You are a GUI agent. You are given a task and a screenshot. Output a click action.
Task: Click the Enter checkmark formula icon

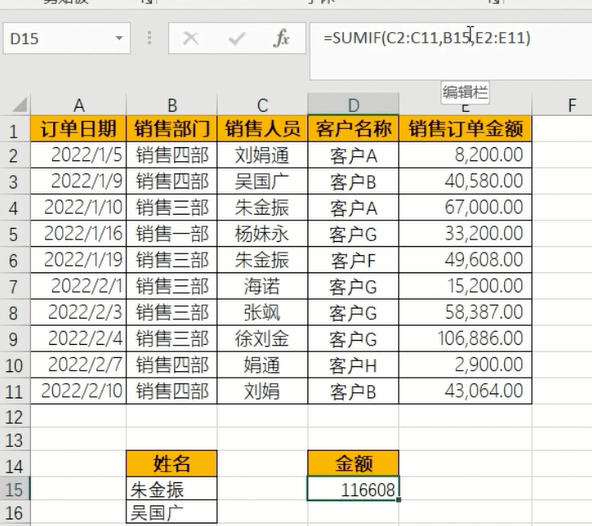pyautogui.click(x=237, y=39)
